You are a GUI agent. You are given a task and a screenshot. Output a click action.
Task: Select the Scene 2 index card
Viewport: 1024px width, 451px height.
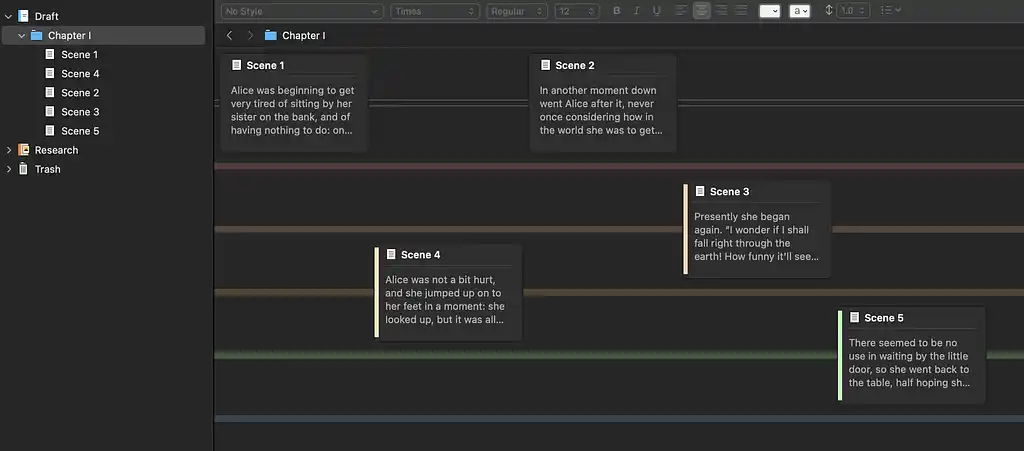tap(603, 103)
